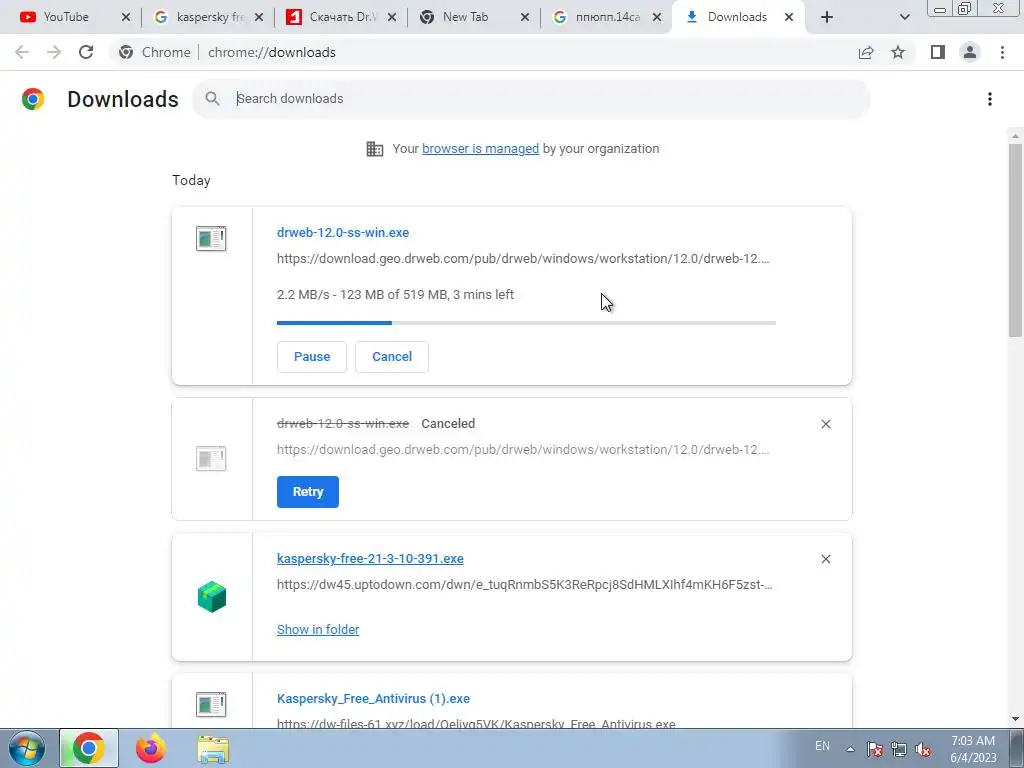Show hidden tray icons arrow

pyautogui.click(x=850, y=749)
